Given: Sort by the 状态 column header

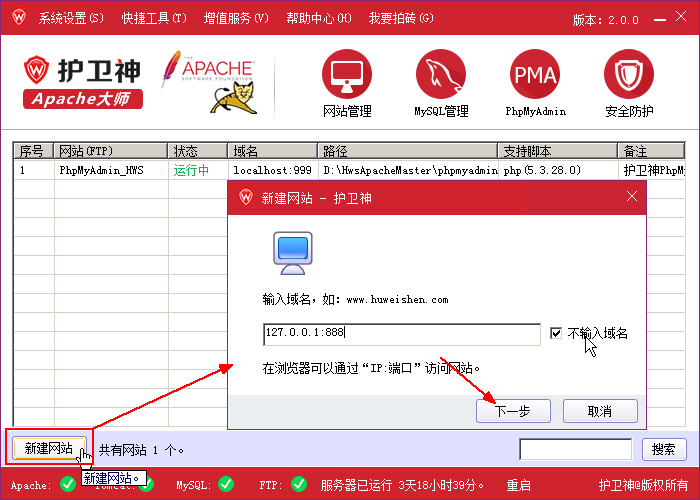Looking at the screenshot, I should 198,151.
